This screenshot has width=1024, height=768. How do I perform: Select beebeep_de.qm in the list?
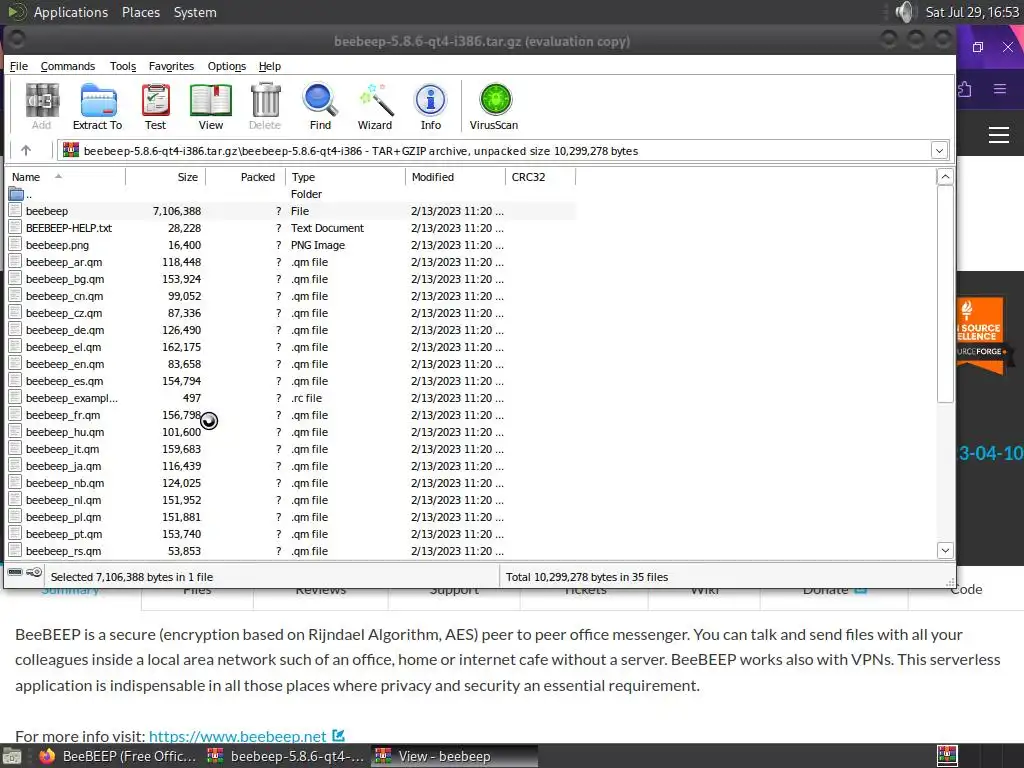pos(291,330)
